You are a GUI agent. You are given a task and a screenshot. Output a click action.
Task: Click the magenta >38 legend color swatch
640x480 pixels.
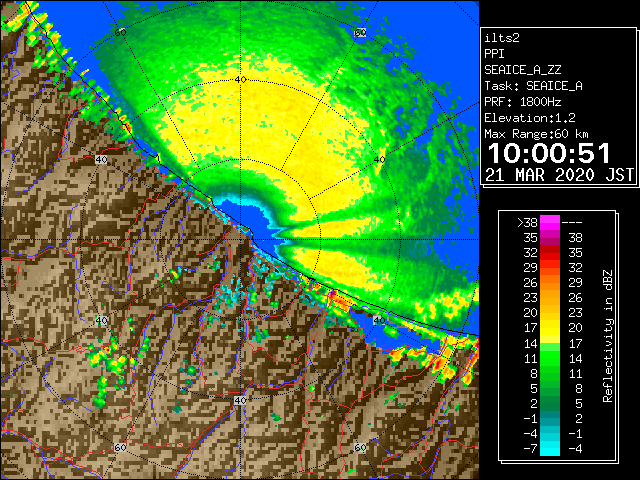550,223
